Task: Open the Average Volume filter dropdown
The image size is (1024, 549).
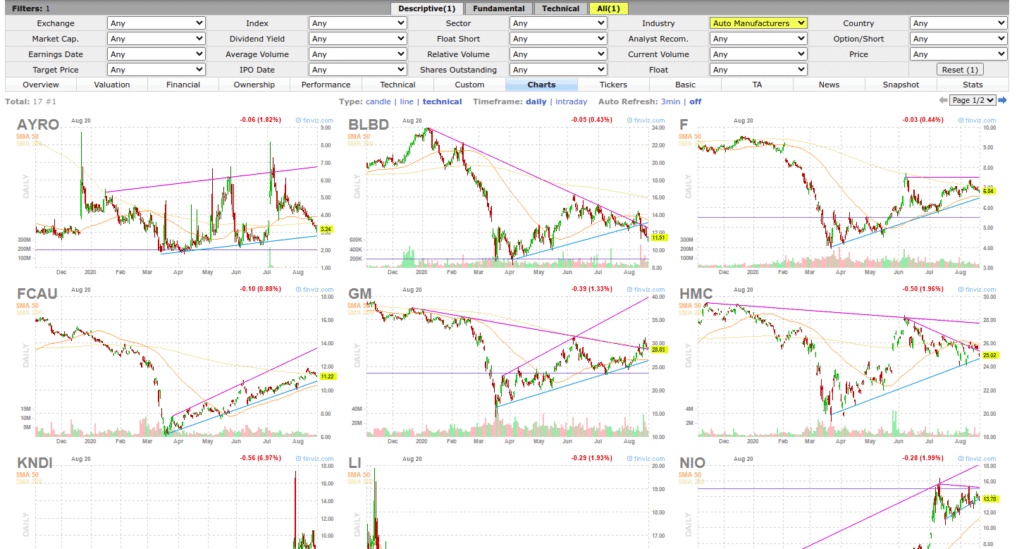Action: click(357, 54)
